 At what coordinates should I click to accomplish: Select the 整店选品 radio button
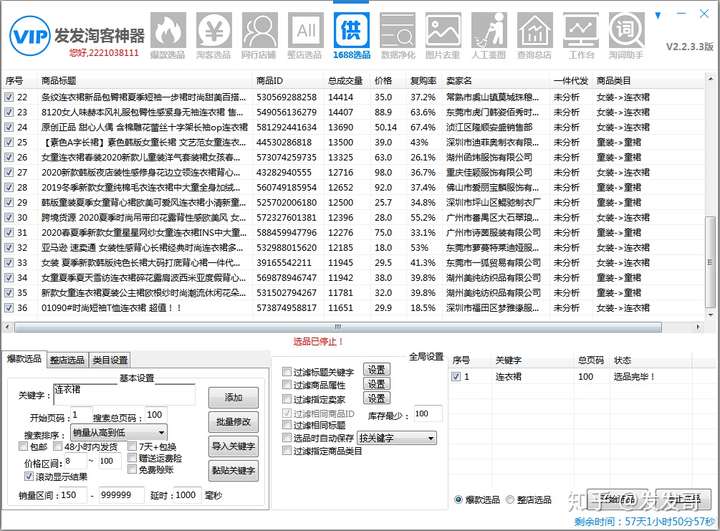510,500
